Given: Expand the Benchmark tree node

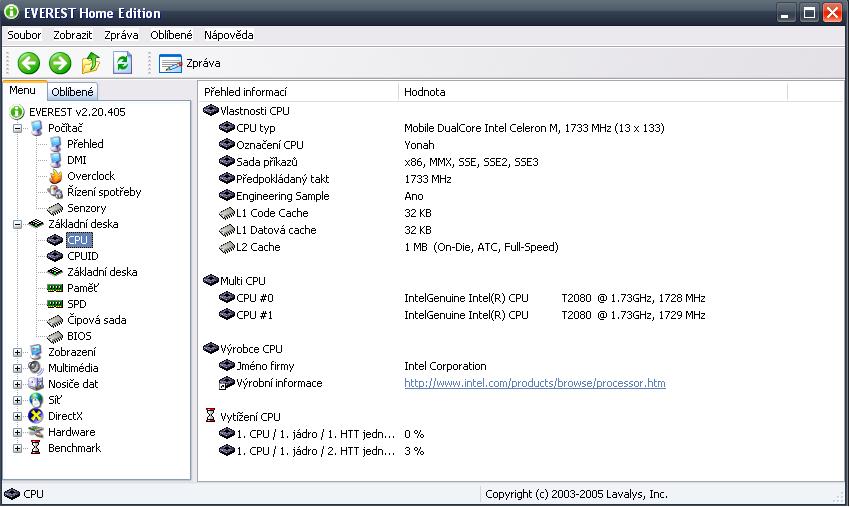Looking at the screenshot, I should tap(17, 448).
